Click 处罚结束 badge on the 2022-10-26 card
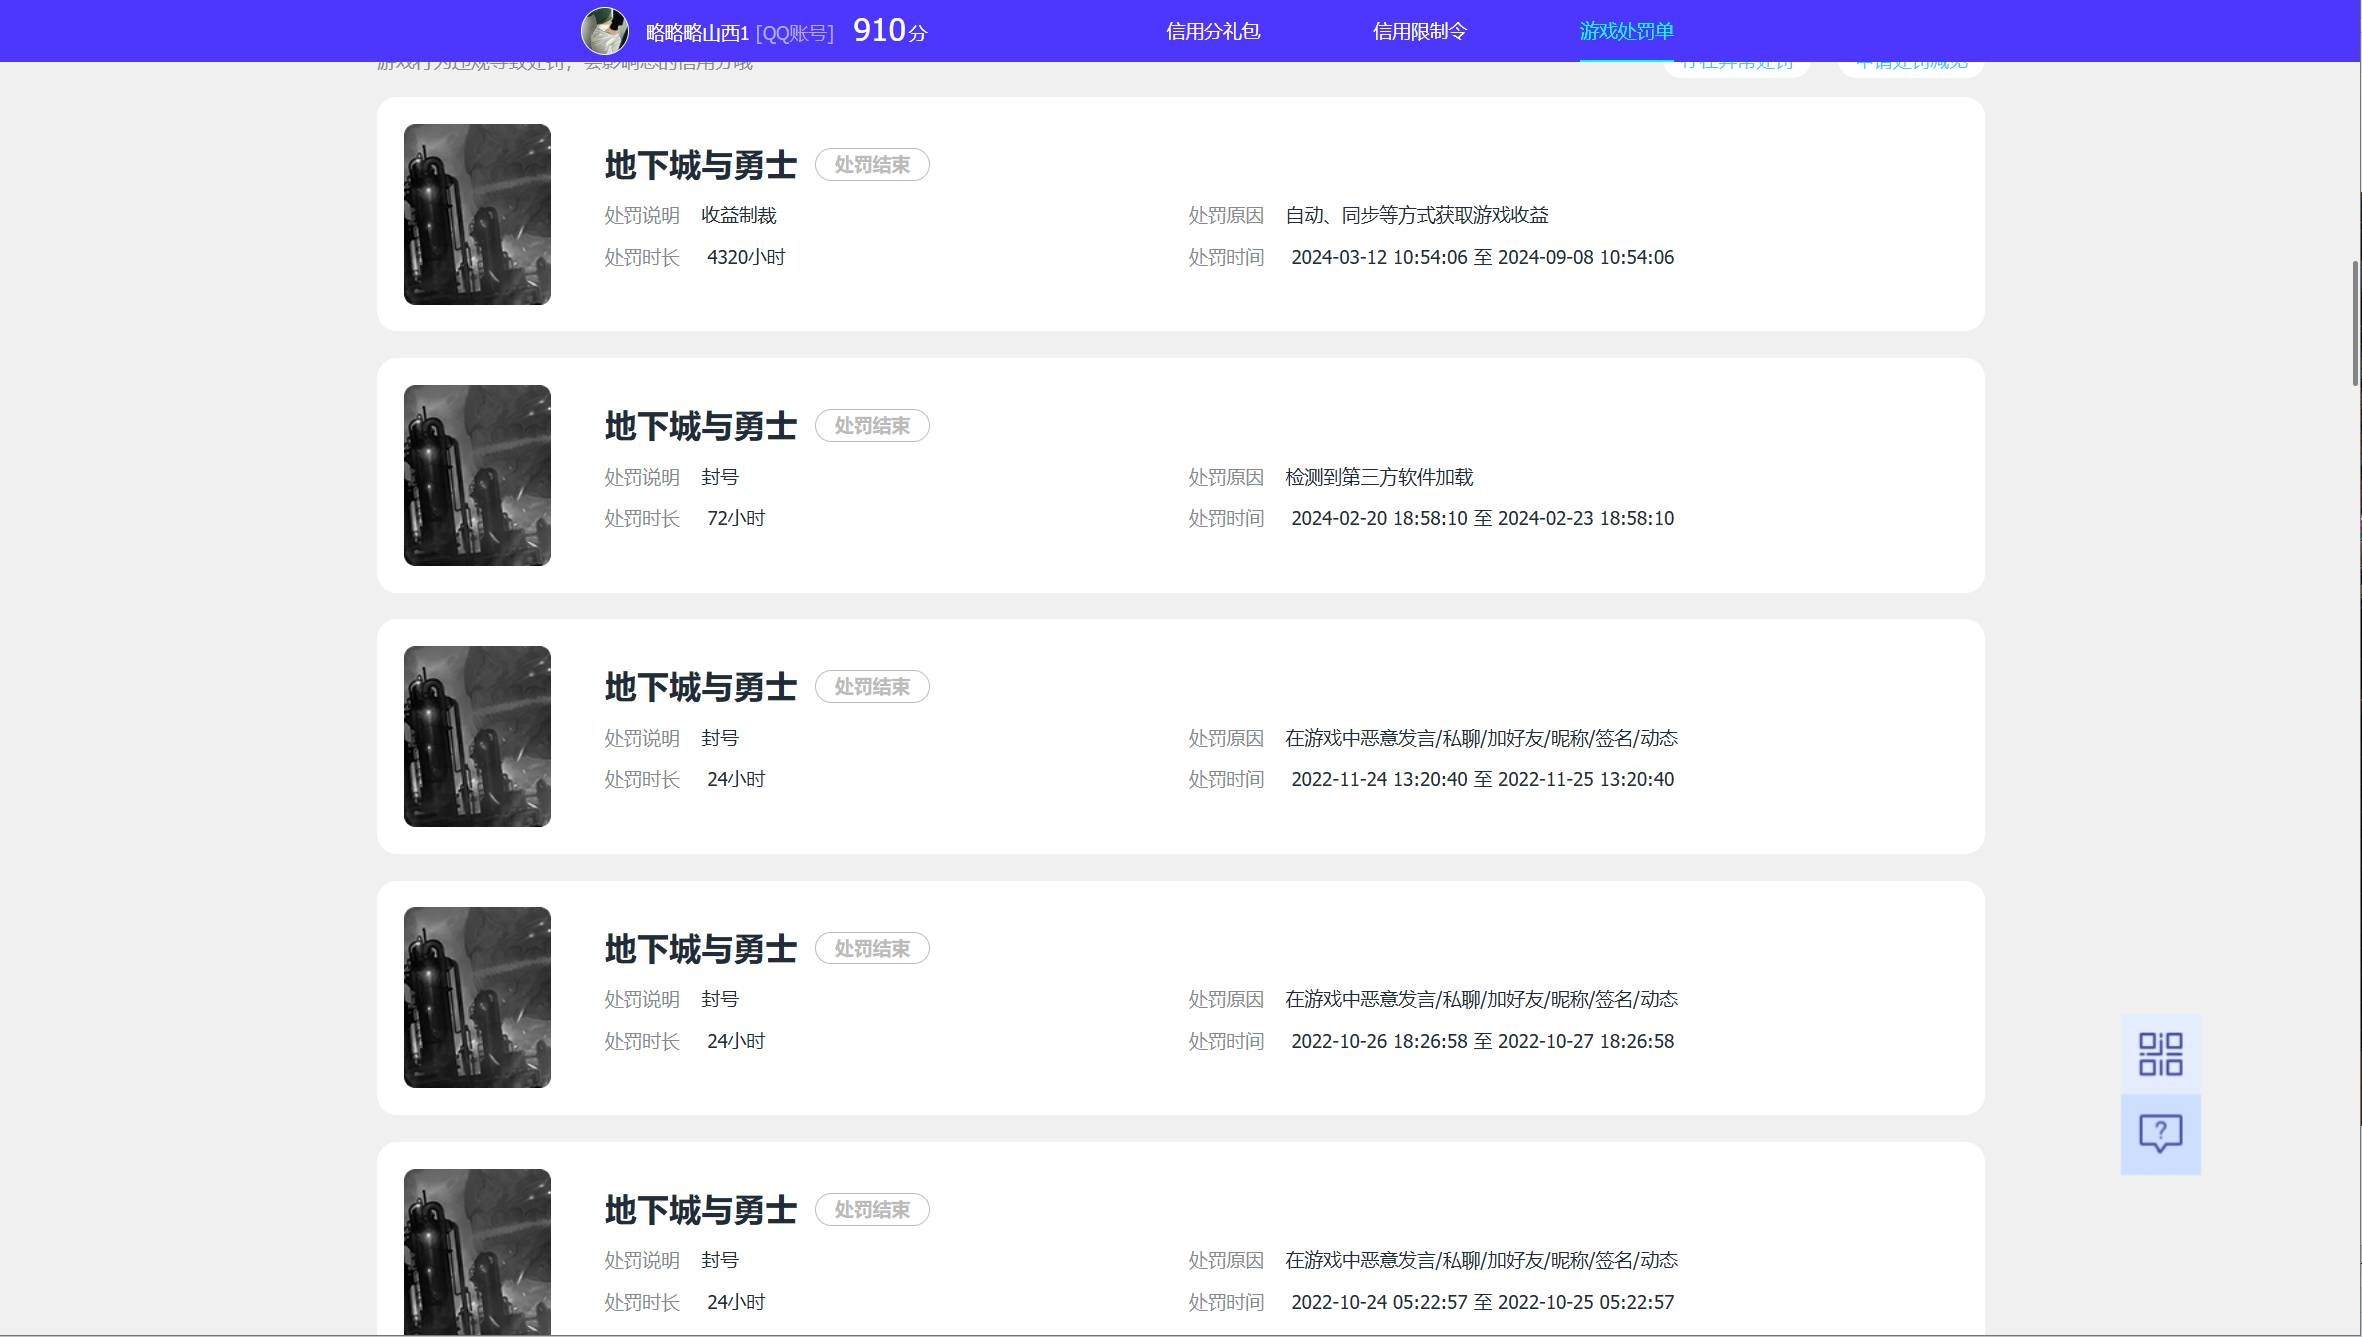Screen dimensions: 2362x1337 (x=872, y=948)
